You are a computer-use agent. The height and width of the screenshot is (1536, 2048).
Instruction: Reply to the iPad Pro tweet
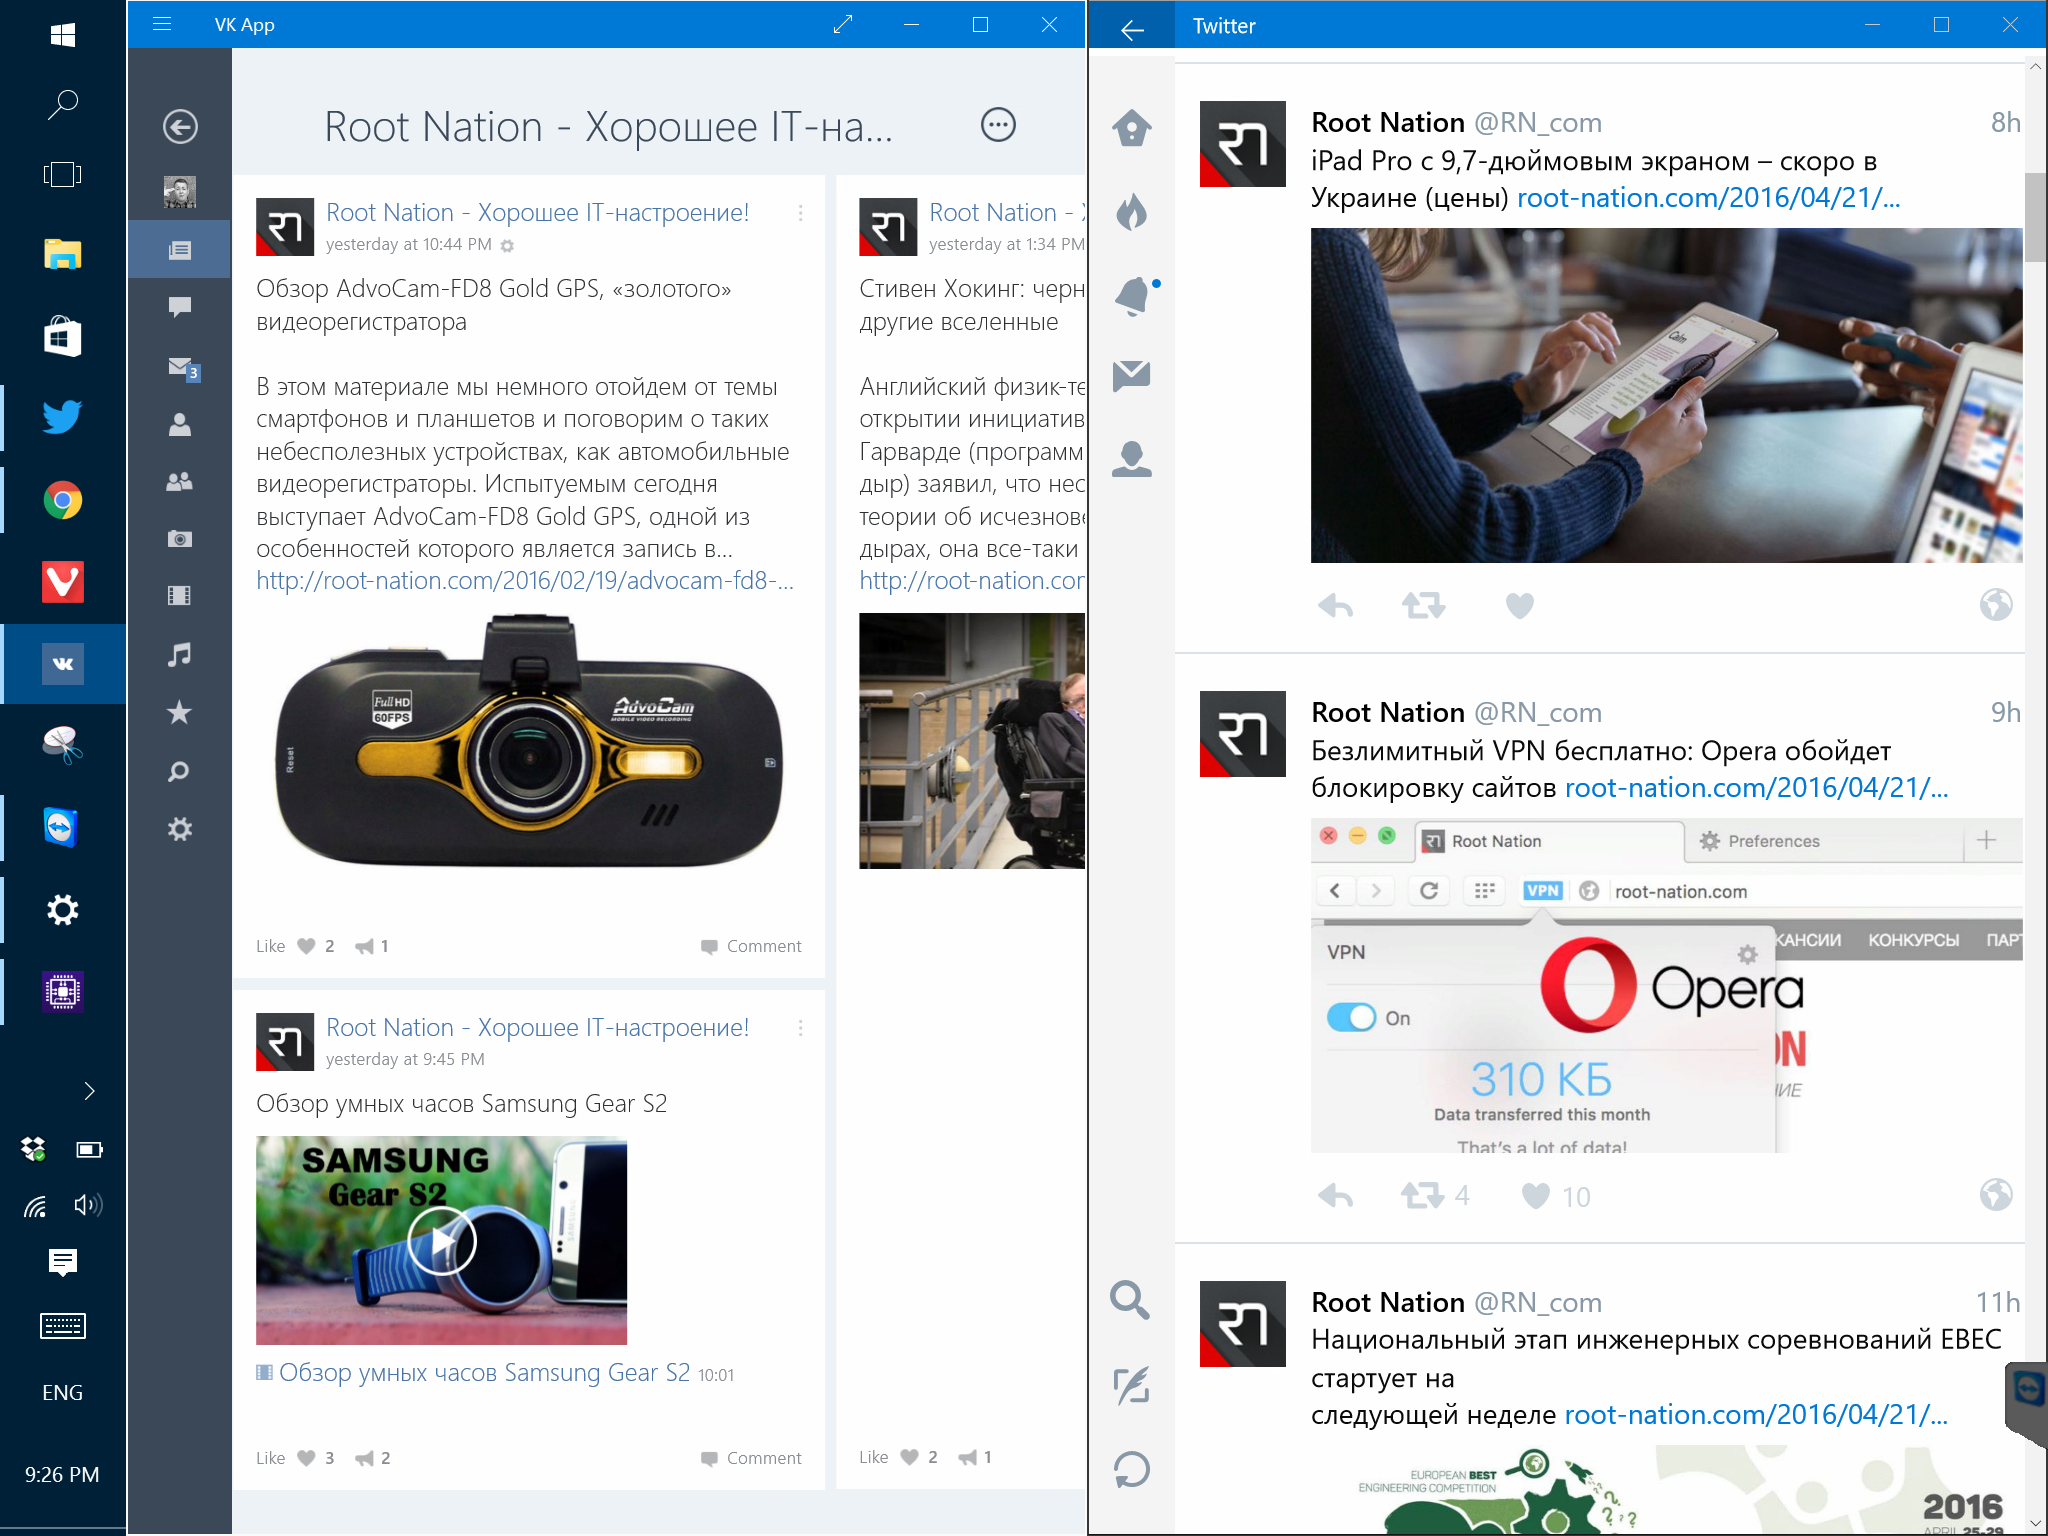tap(1336, 605)
